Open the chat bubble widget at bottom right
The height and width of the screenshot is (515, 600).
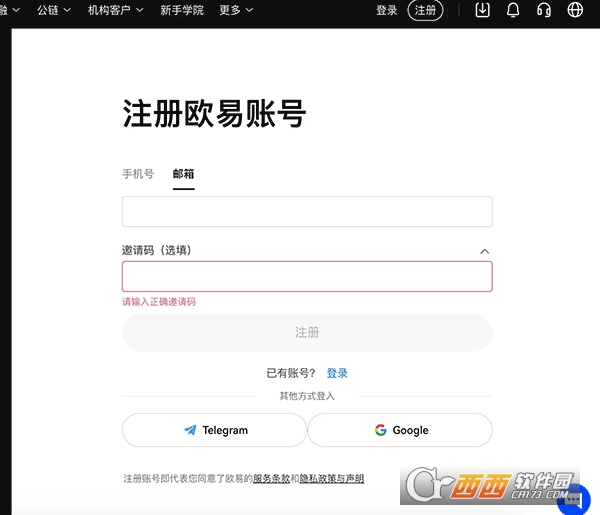pos(574,497)
